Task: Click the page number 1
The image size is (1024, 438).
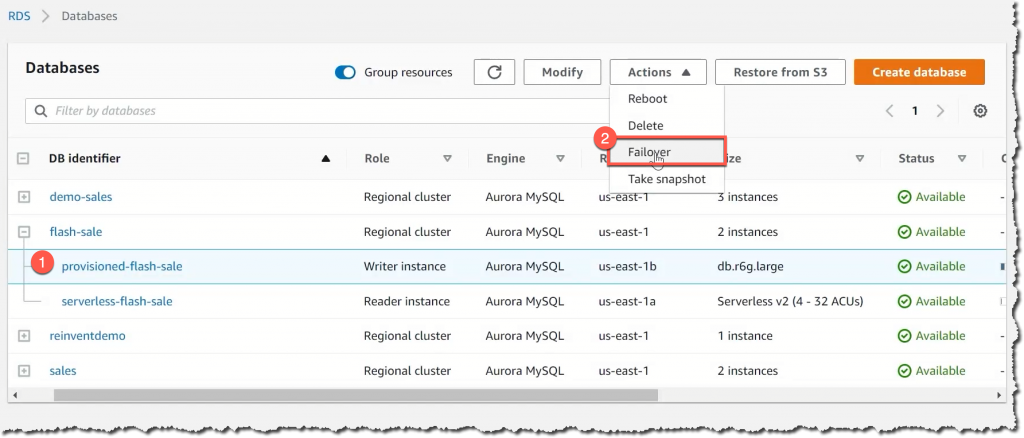Action: tap(915, 111)
